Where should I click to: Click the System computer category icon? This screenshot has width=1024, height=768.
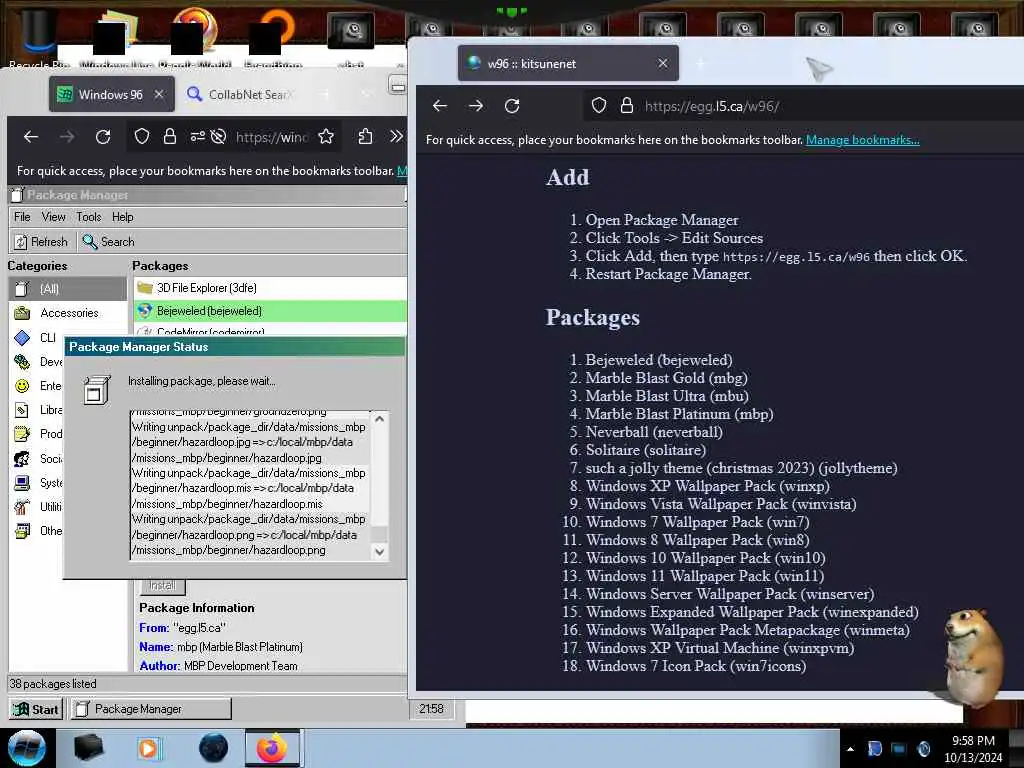point(22,483)
